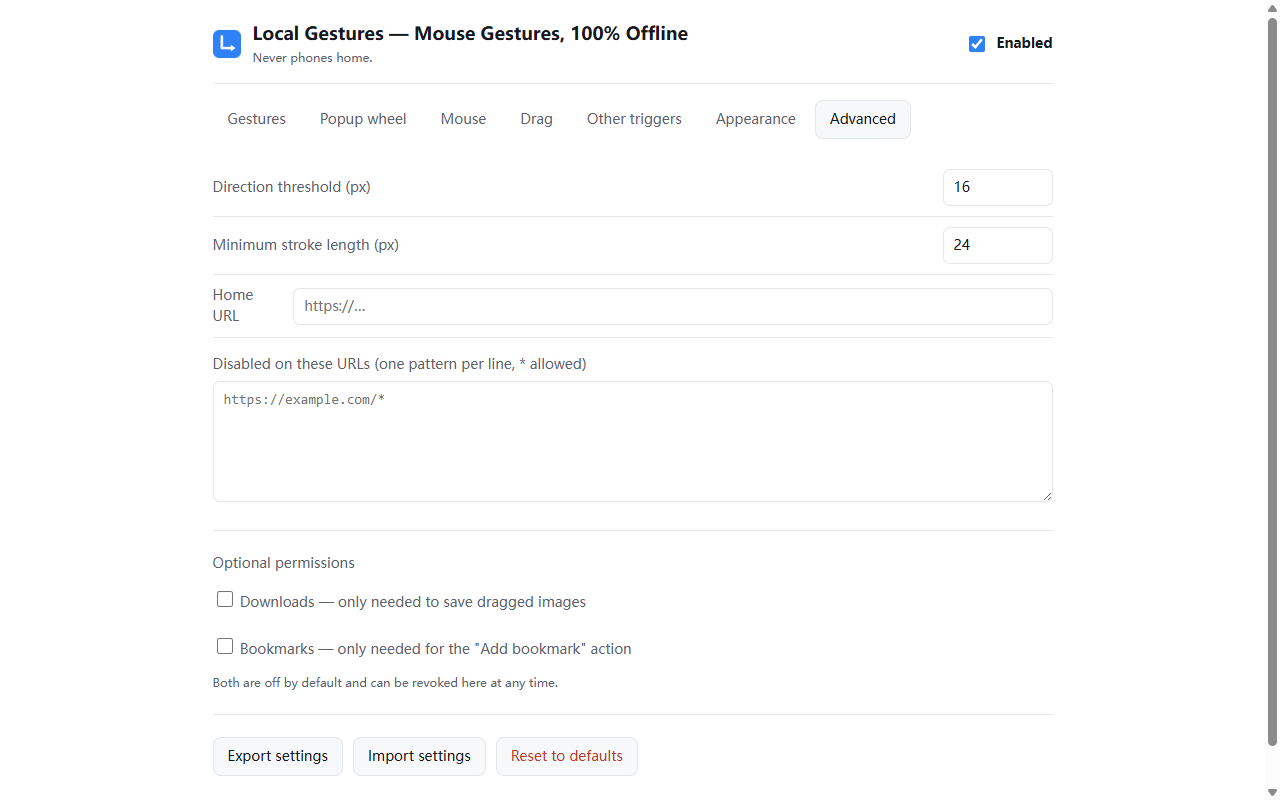Viewport: 1280px width, 800px height.
Task: Click the 'Enabled' label text
Action: (x=1024, y=43)
